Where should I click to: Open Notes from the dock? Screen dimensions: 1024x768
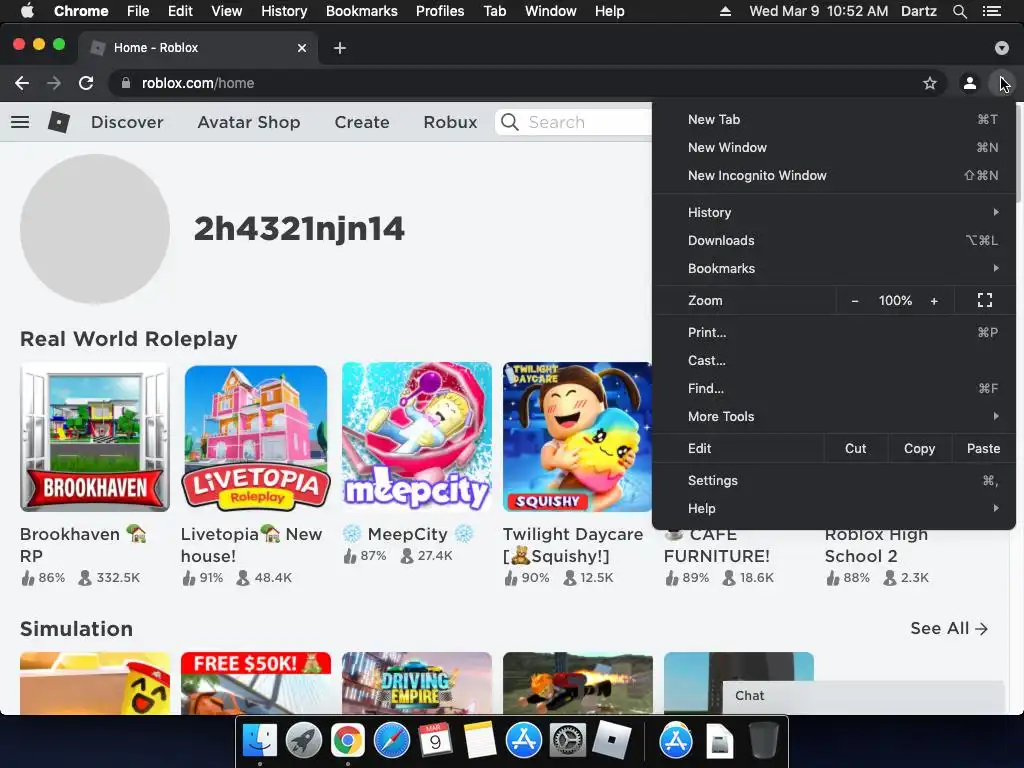[479, 741]
